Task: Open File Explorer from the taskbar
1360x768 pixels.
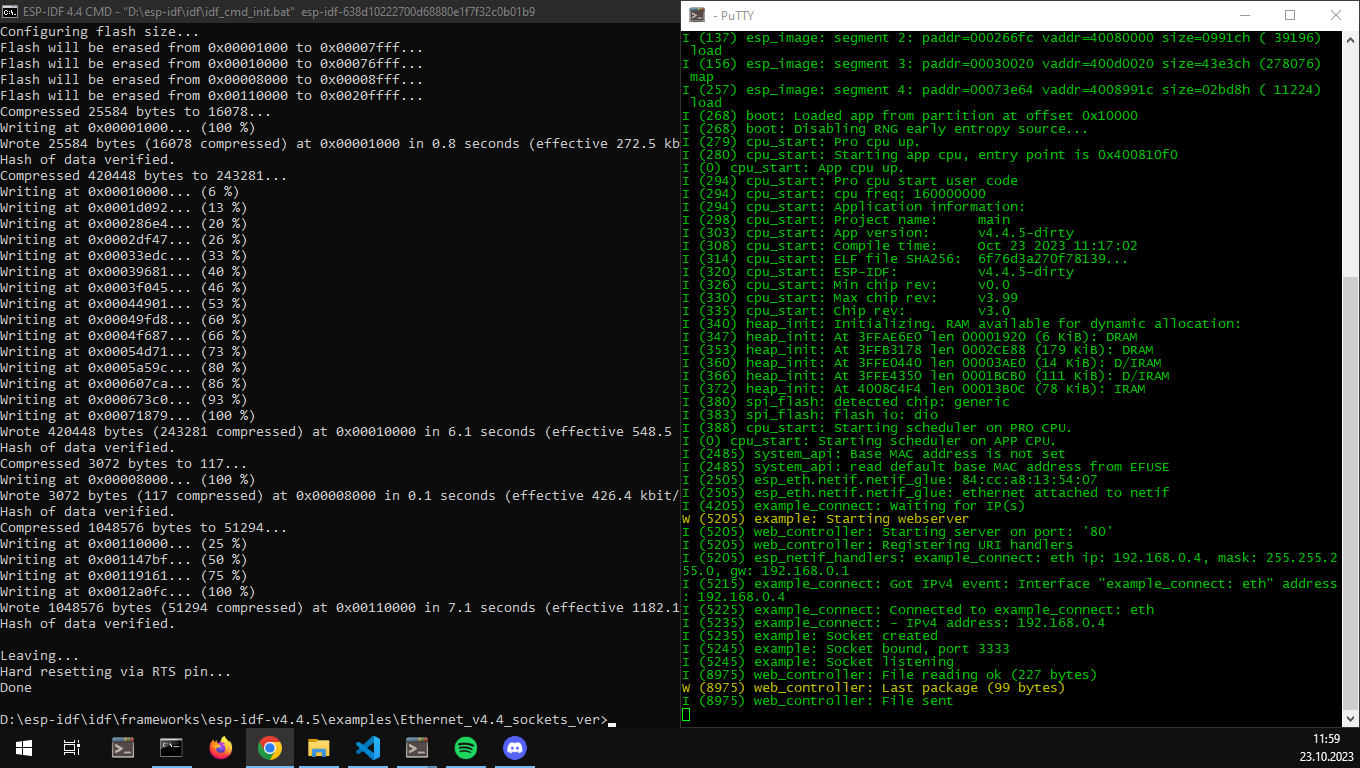Action: tap(318, 747)
